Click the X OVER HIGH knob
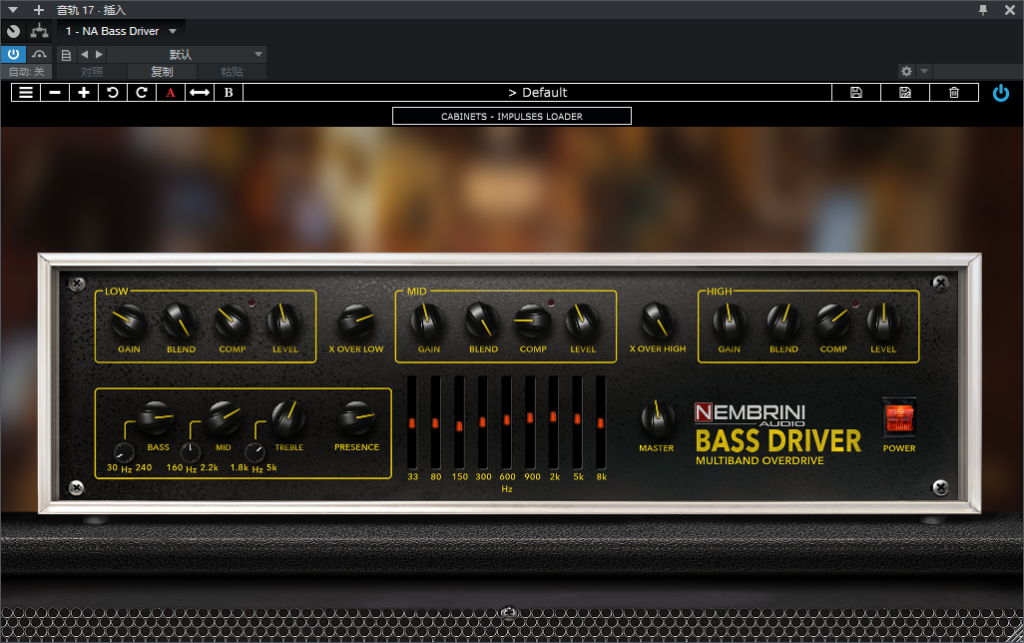Screen dimensions: 1024x643 point(658,321)
